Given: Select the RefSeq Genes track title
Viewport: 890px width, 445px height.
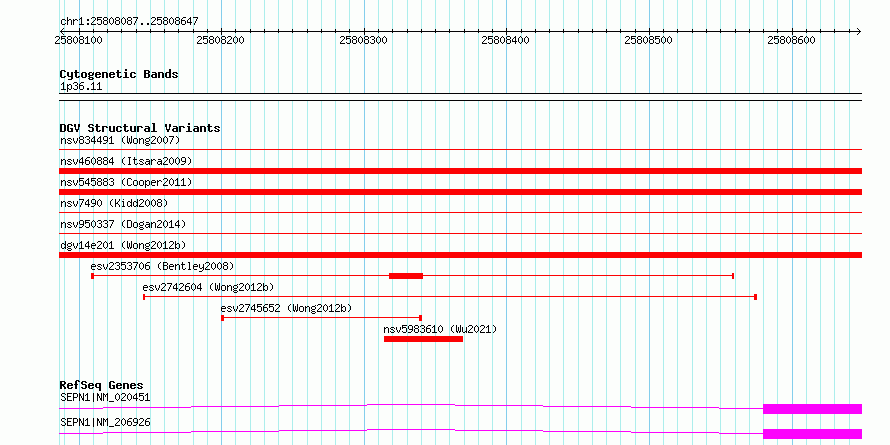Looking at the screenshot, I should coord(102,386).
